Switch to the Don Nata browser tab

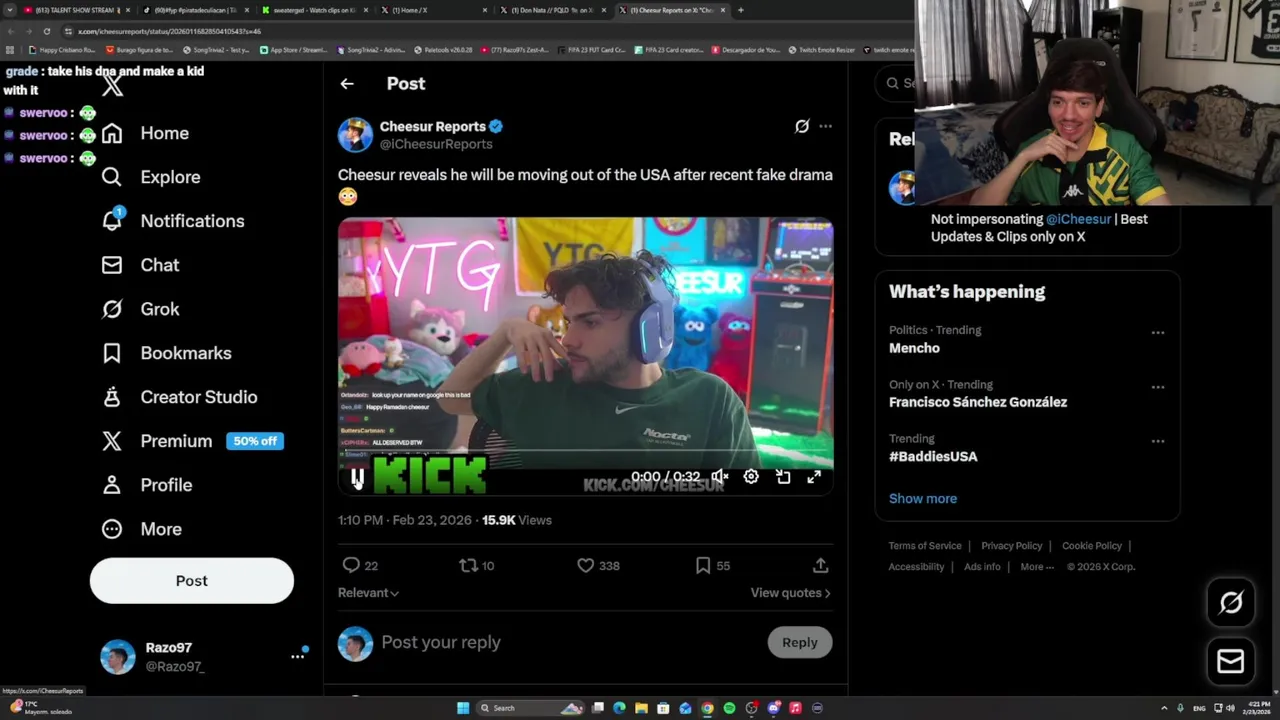[x=552, y=10]
